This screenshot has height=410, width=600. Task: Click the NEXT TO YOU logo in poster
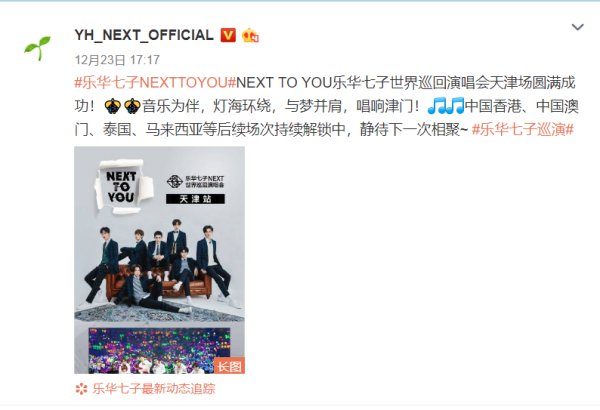121,186
